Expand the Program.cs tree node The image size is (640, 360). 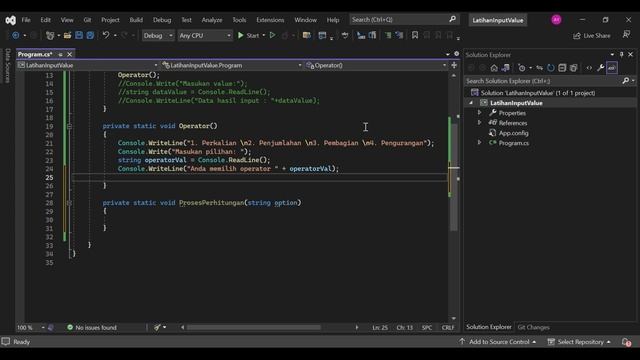coord(480,142)
